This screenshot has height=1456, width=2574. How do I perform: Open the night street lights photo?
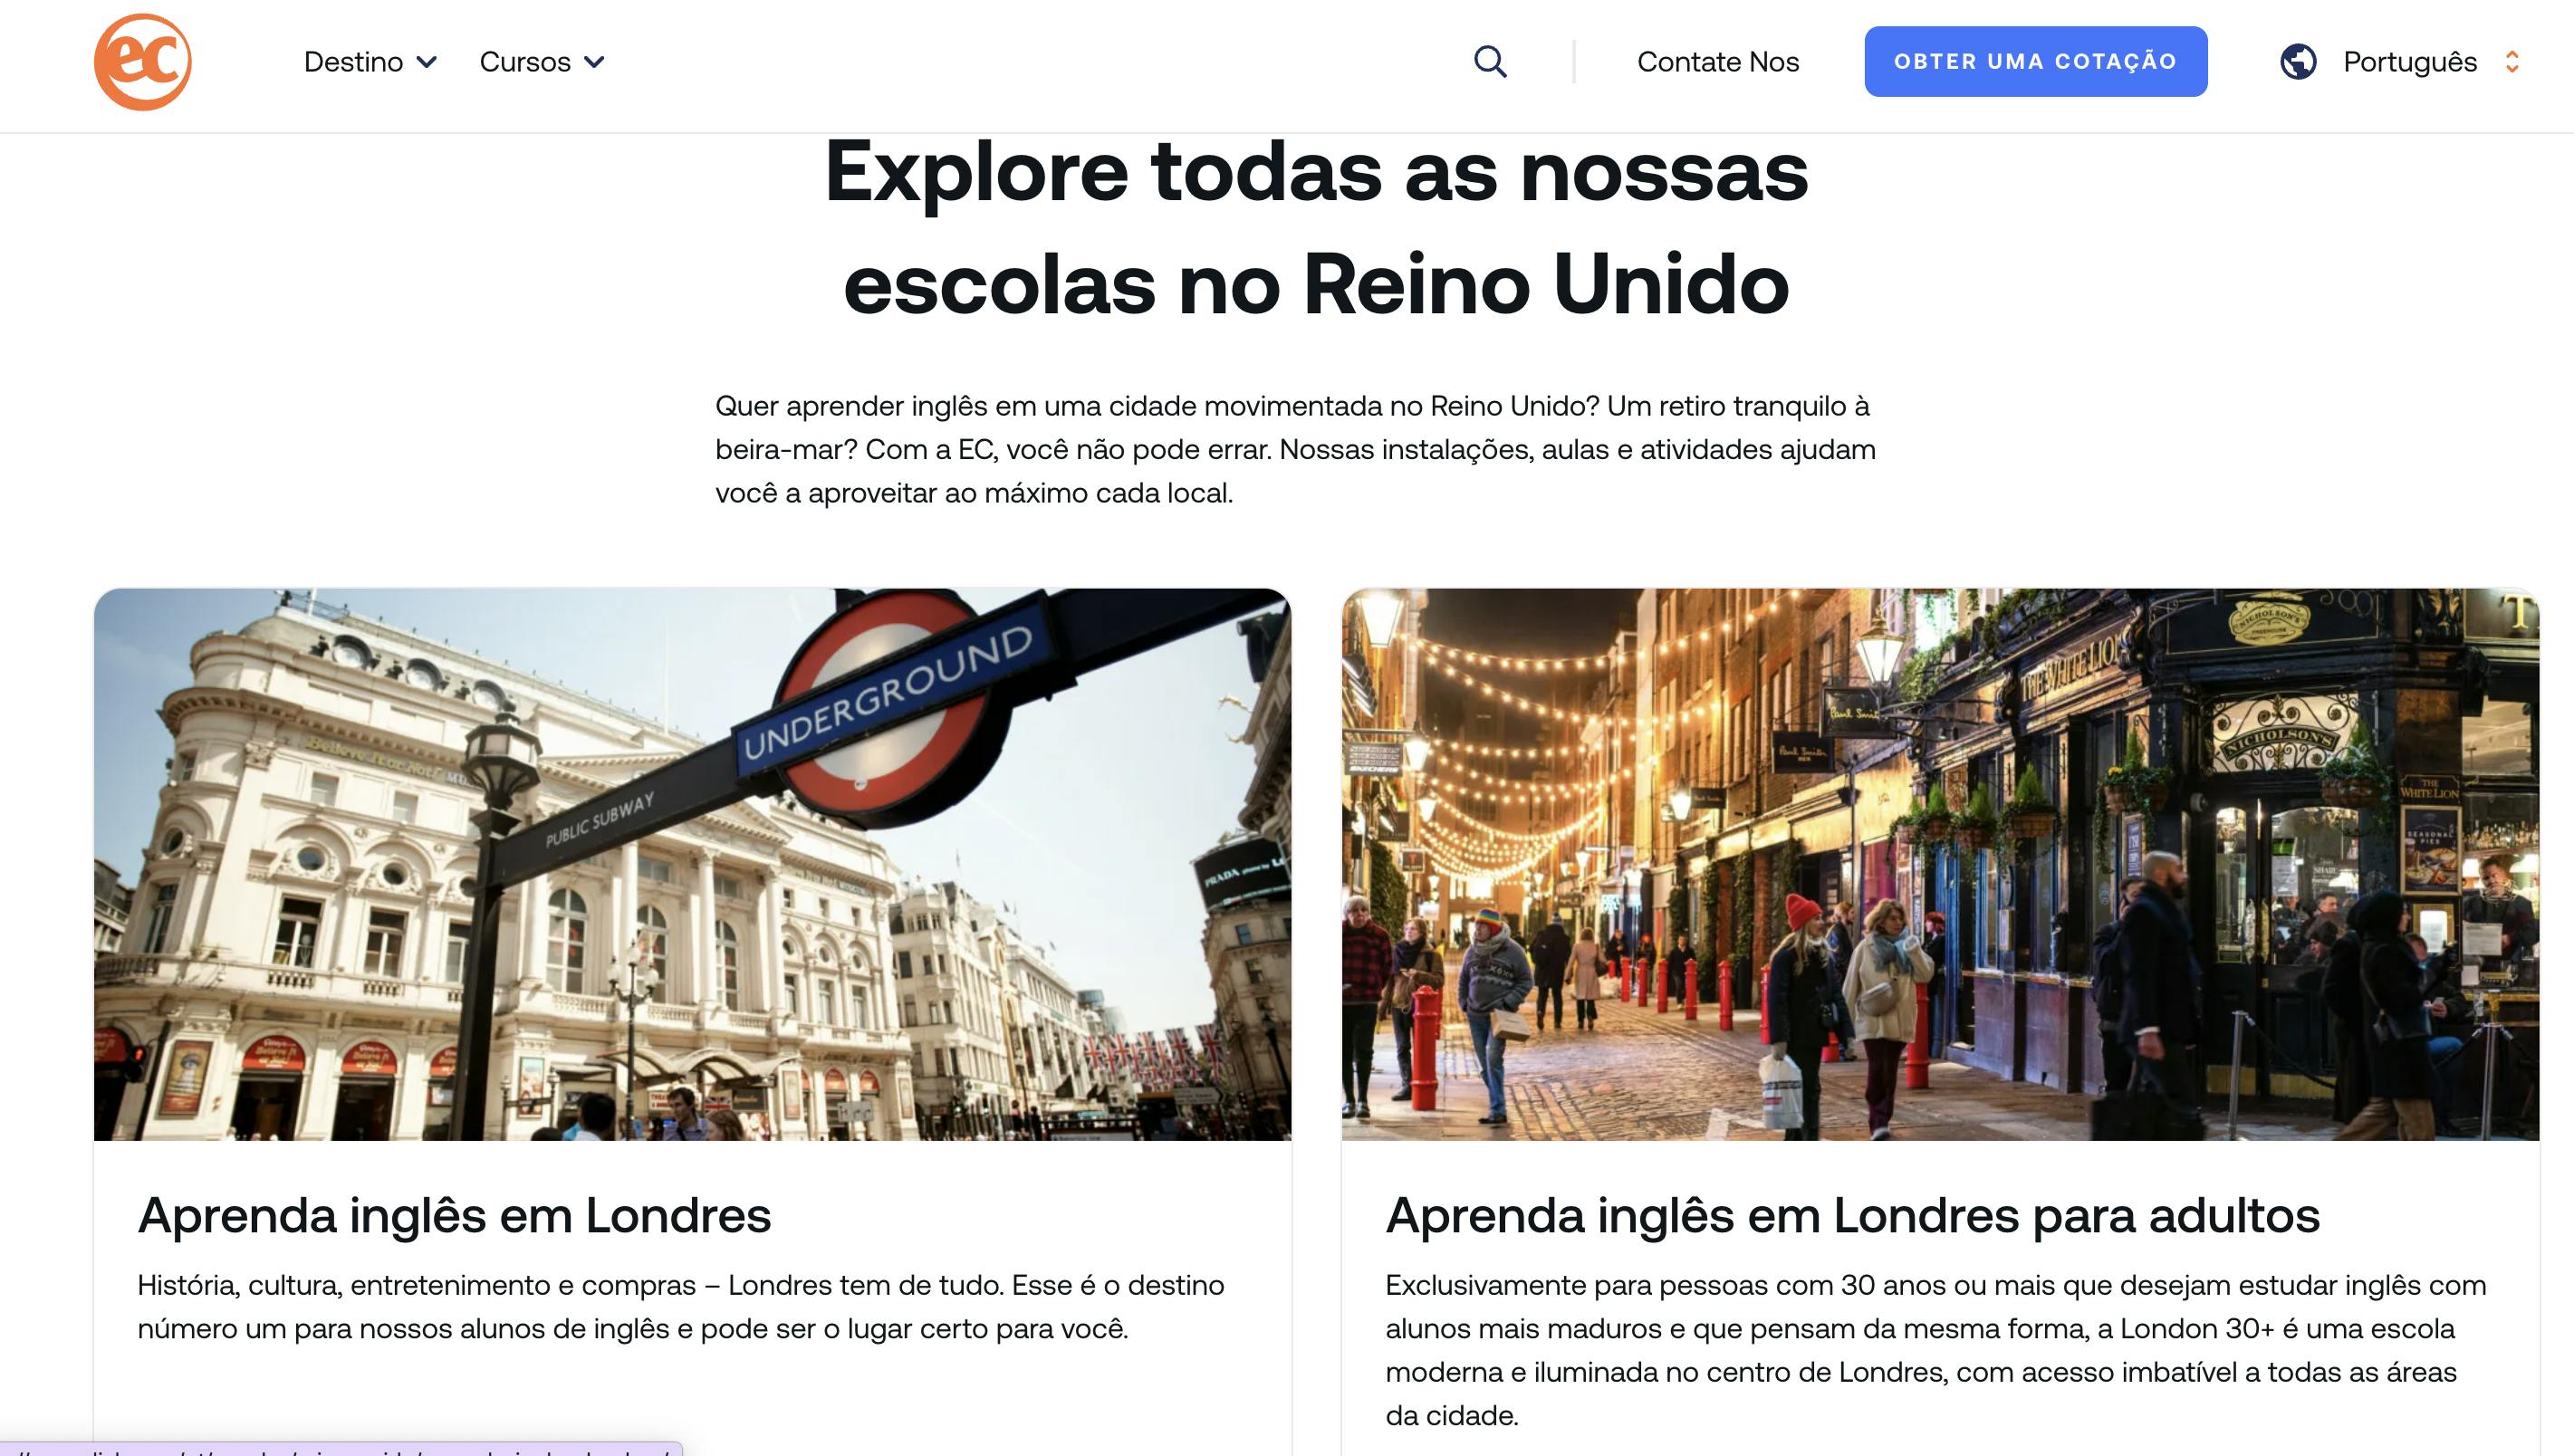(x=1939, y=864)
